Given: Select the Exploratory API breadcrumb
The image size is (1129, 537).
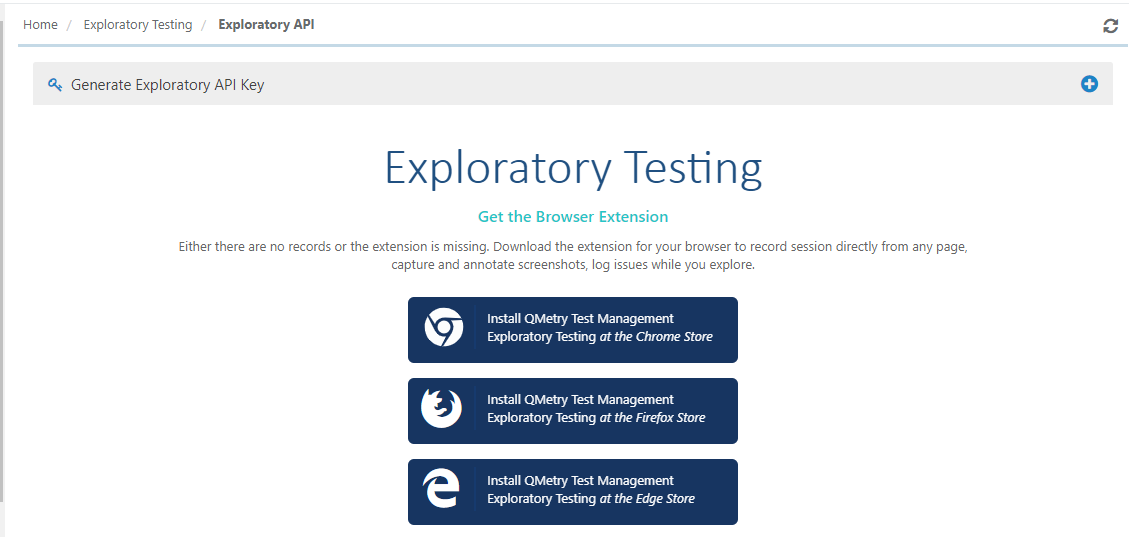Looking at the screenshot, I should (266, 25).
